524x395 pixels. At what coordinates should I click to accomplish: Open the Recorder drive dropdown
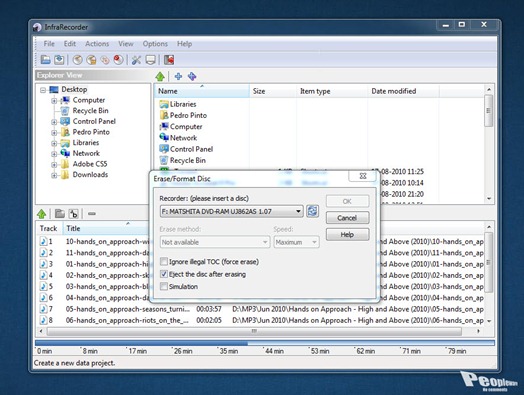(x=231, y=212)
